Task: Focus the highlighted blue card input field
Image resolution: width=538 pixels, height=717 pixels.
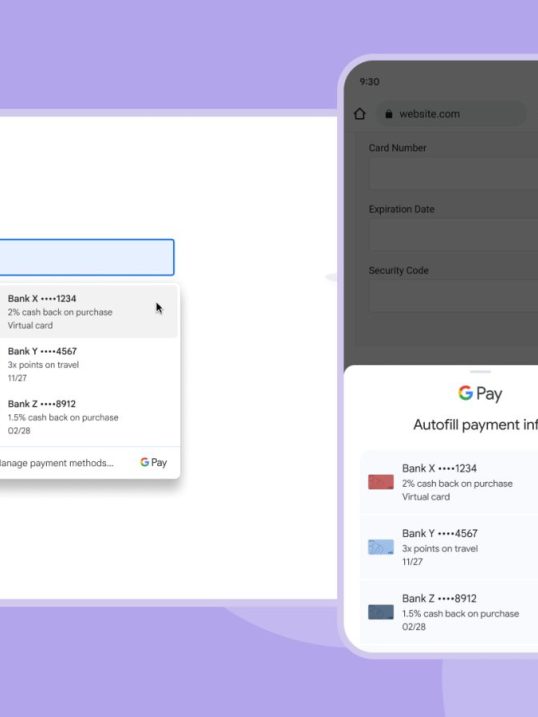Action: click(87, 257)
